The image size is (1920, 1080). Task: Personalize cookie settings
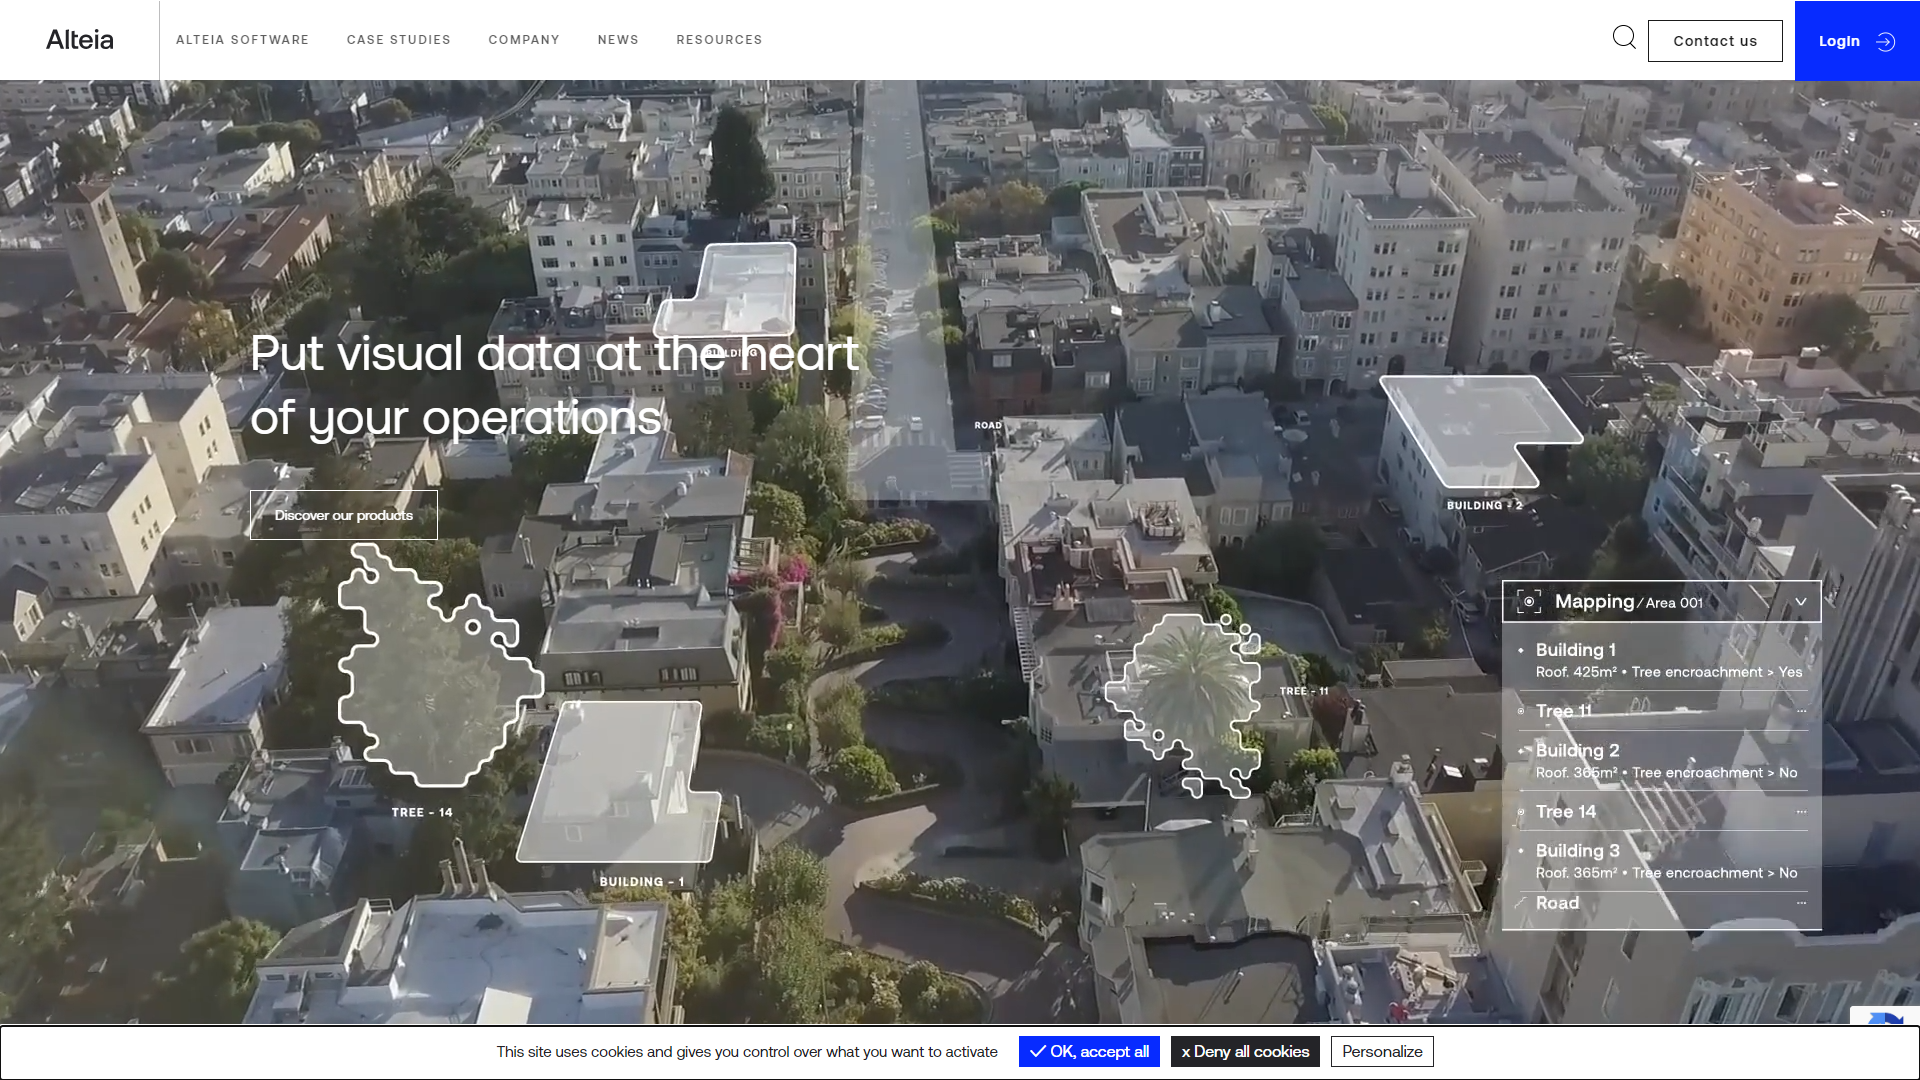(1382, 1051)
